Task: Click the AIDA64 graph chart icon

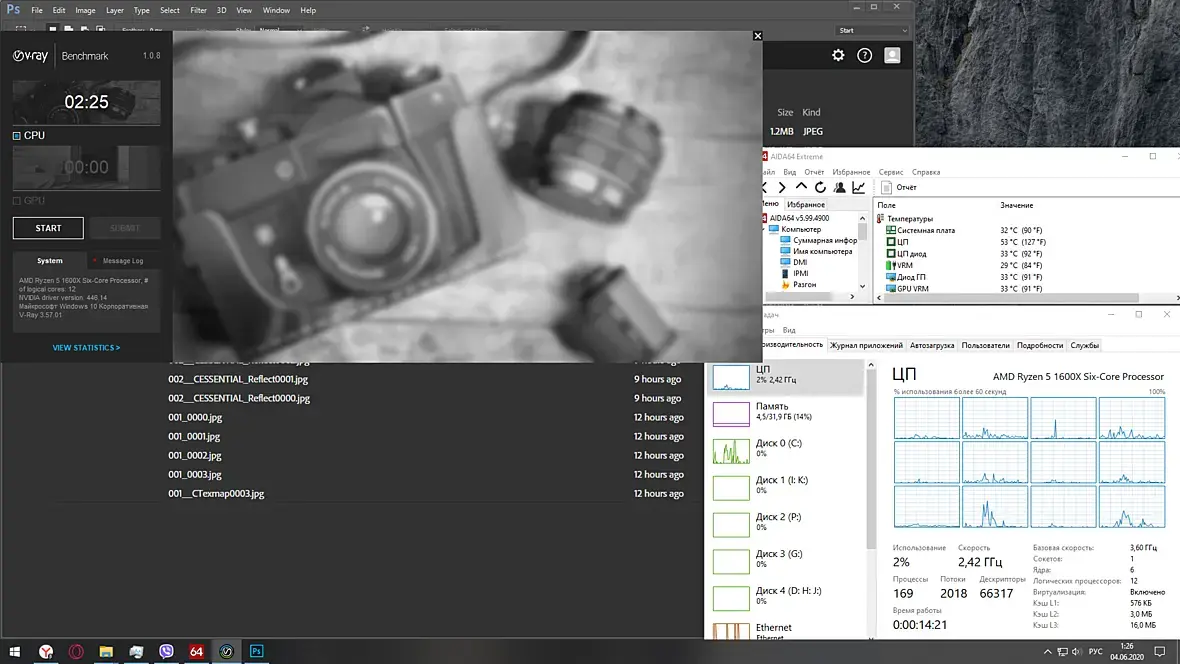Action: click(858, 187)
